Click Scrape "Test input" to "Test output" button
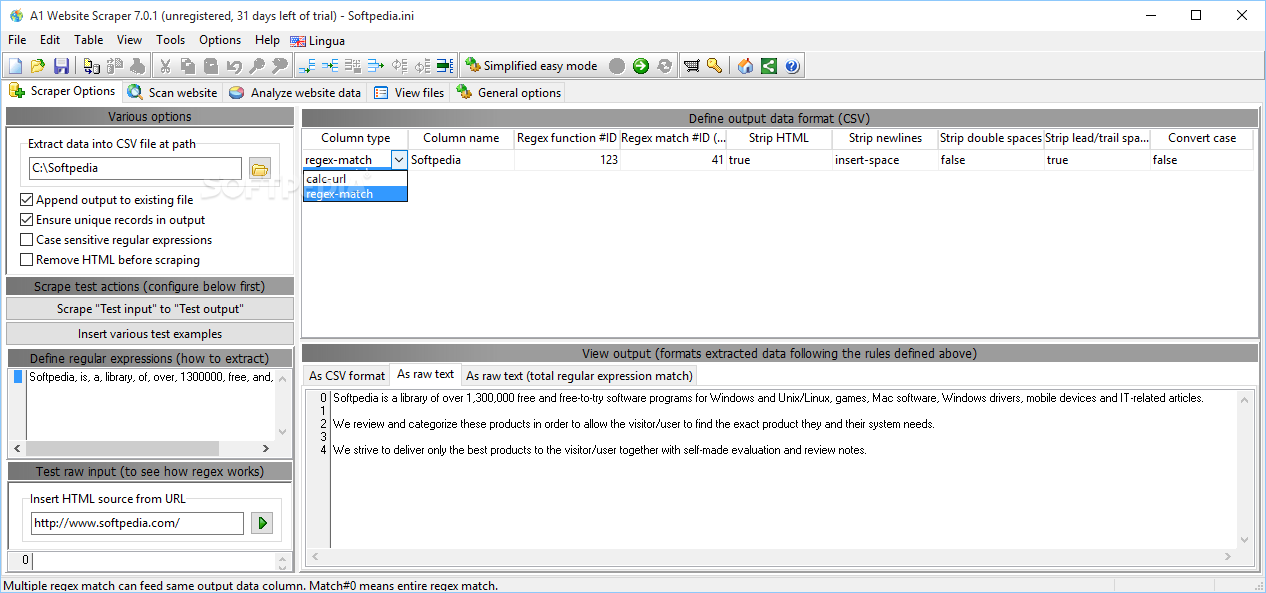 (x=150, y=309)
